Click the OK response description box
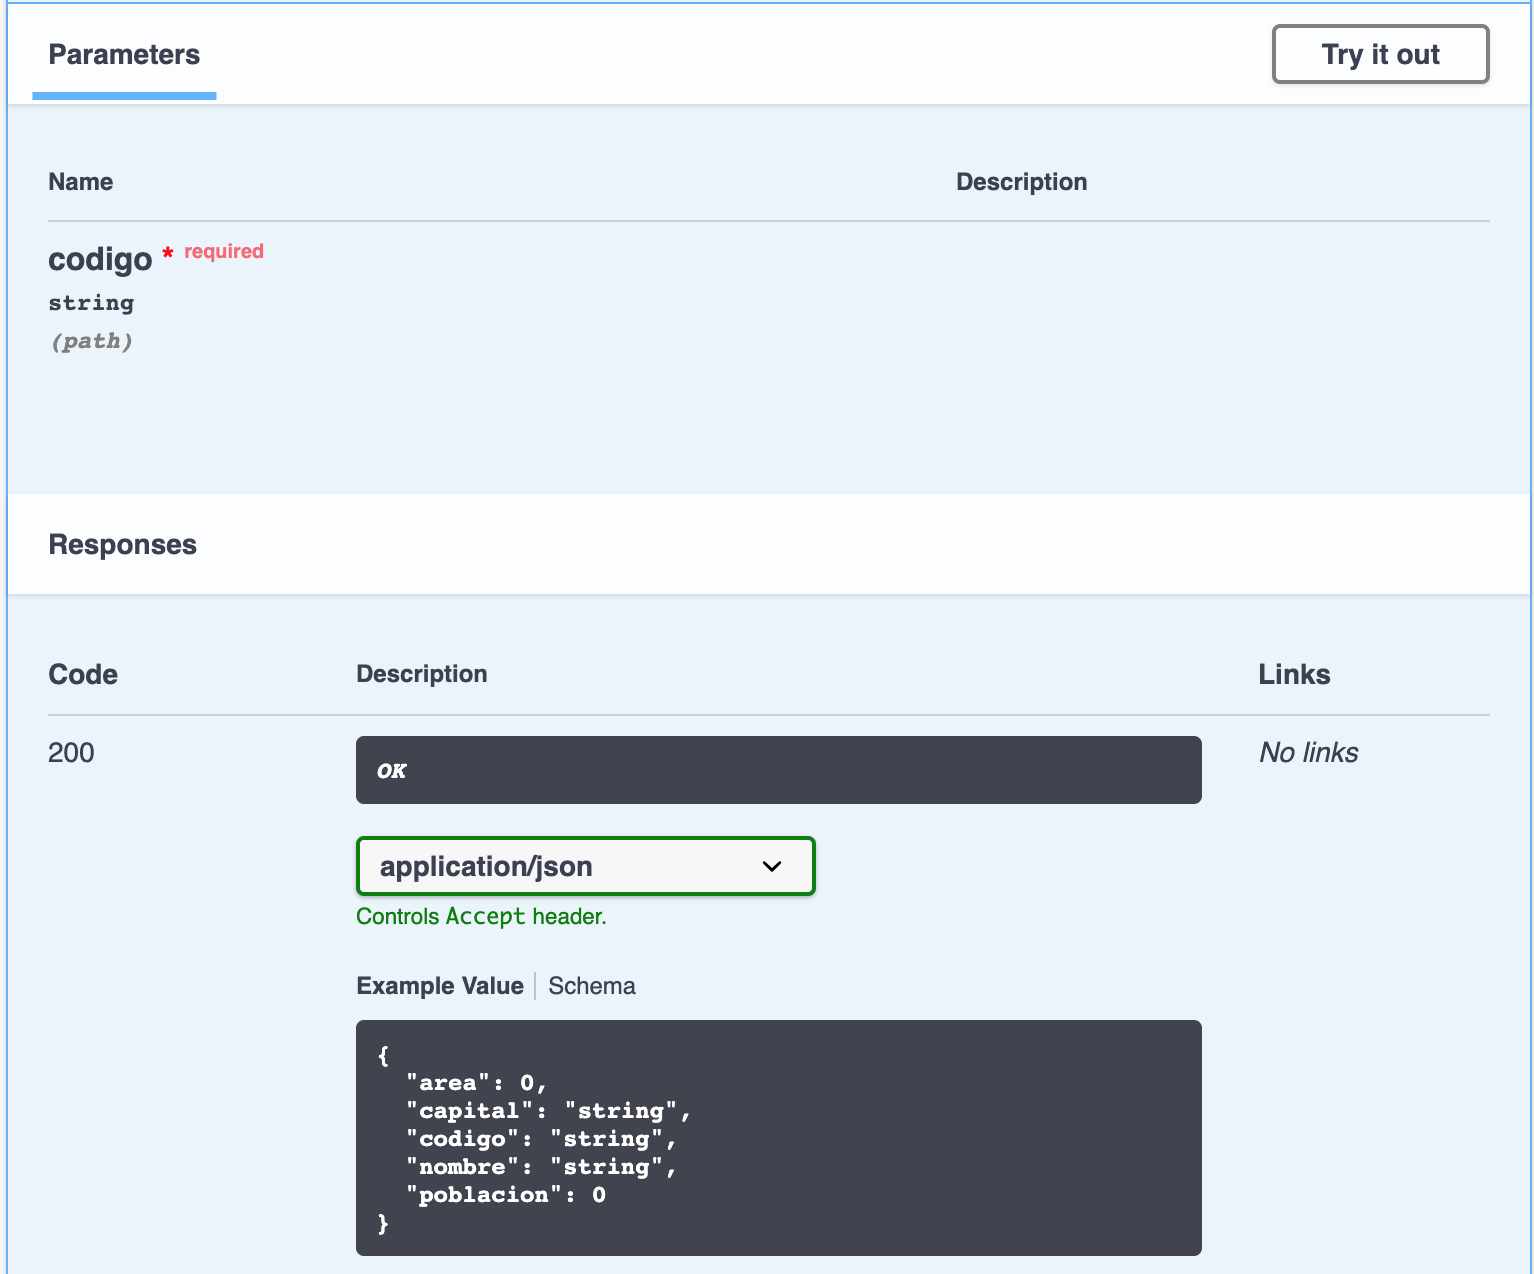 click(x=778, y=770)
